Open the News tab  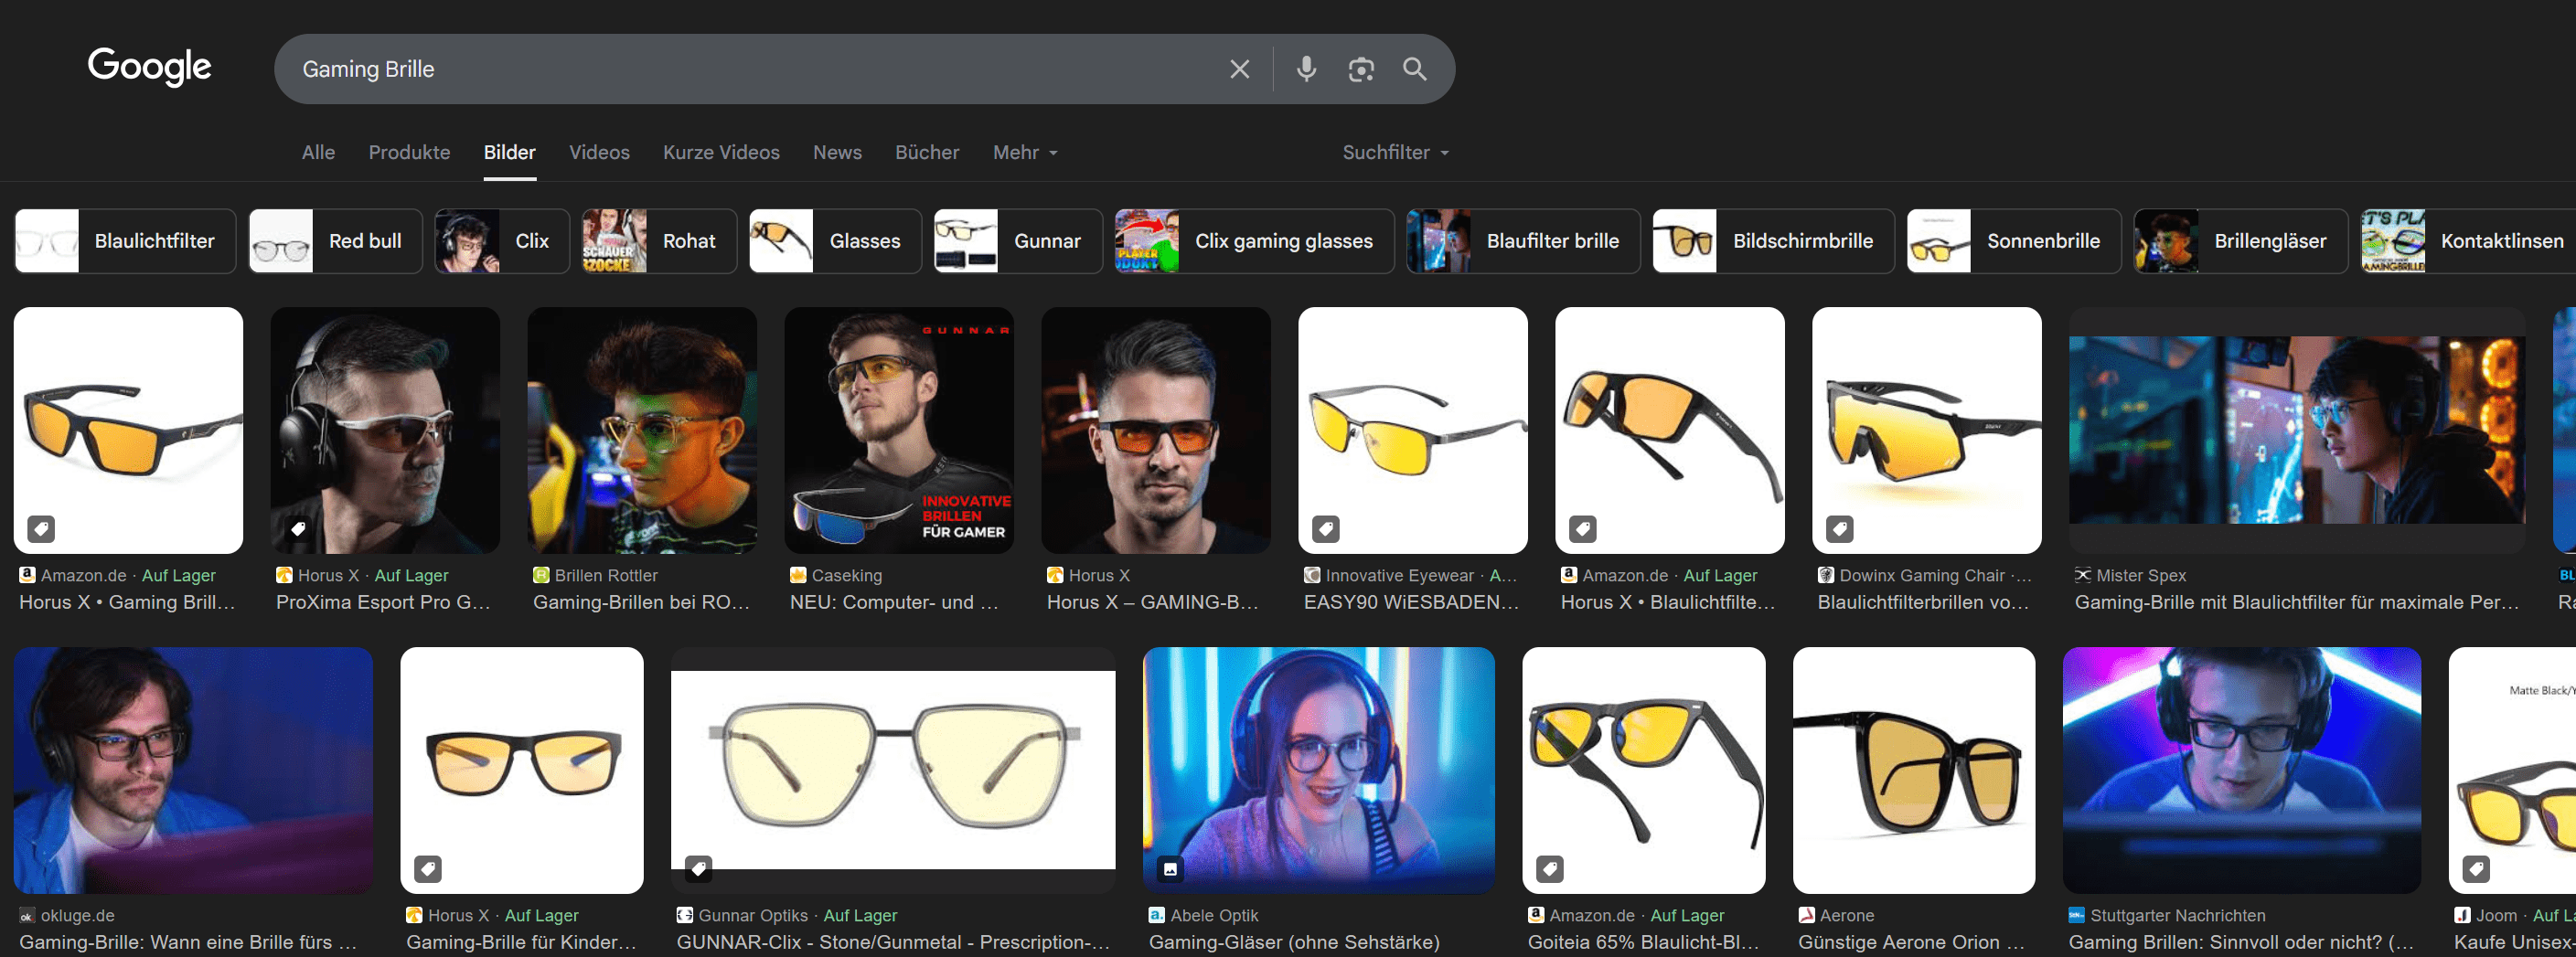click(837, 152)
